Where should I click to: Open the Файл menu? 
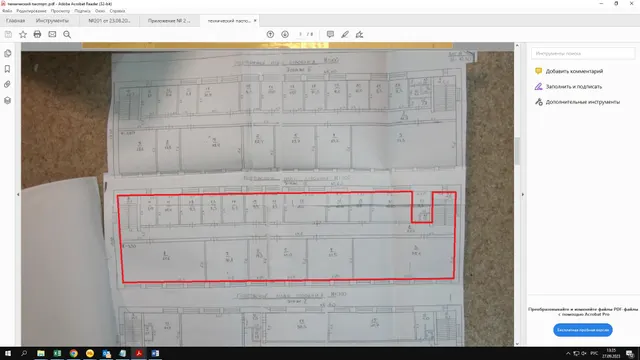point(7,11)
